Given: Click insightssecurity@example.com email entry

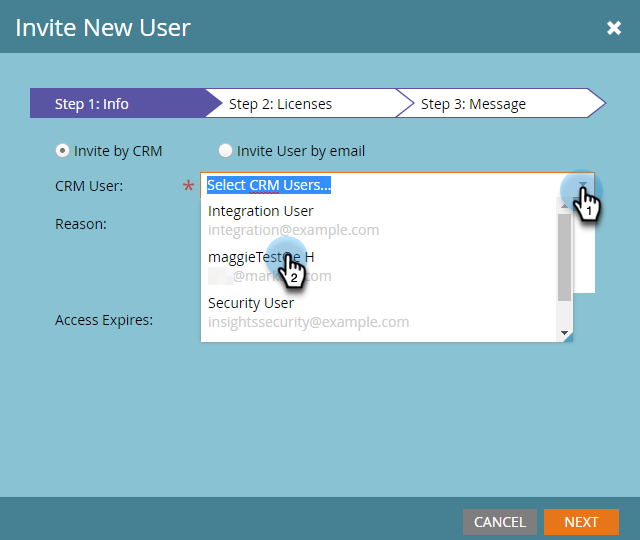Looking at the screenshot, I should click(x=309, y=322).
